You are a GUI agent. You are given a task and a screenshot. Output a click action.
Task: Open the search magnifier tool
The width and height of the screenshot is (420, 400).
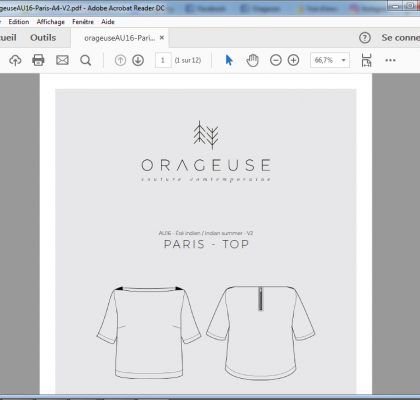tap(86, 60)
